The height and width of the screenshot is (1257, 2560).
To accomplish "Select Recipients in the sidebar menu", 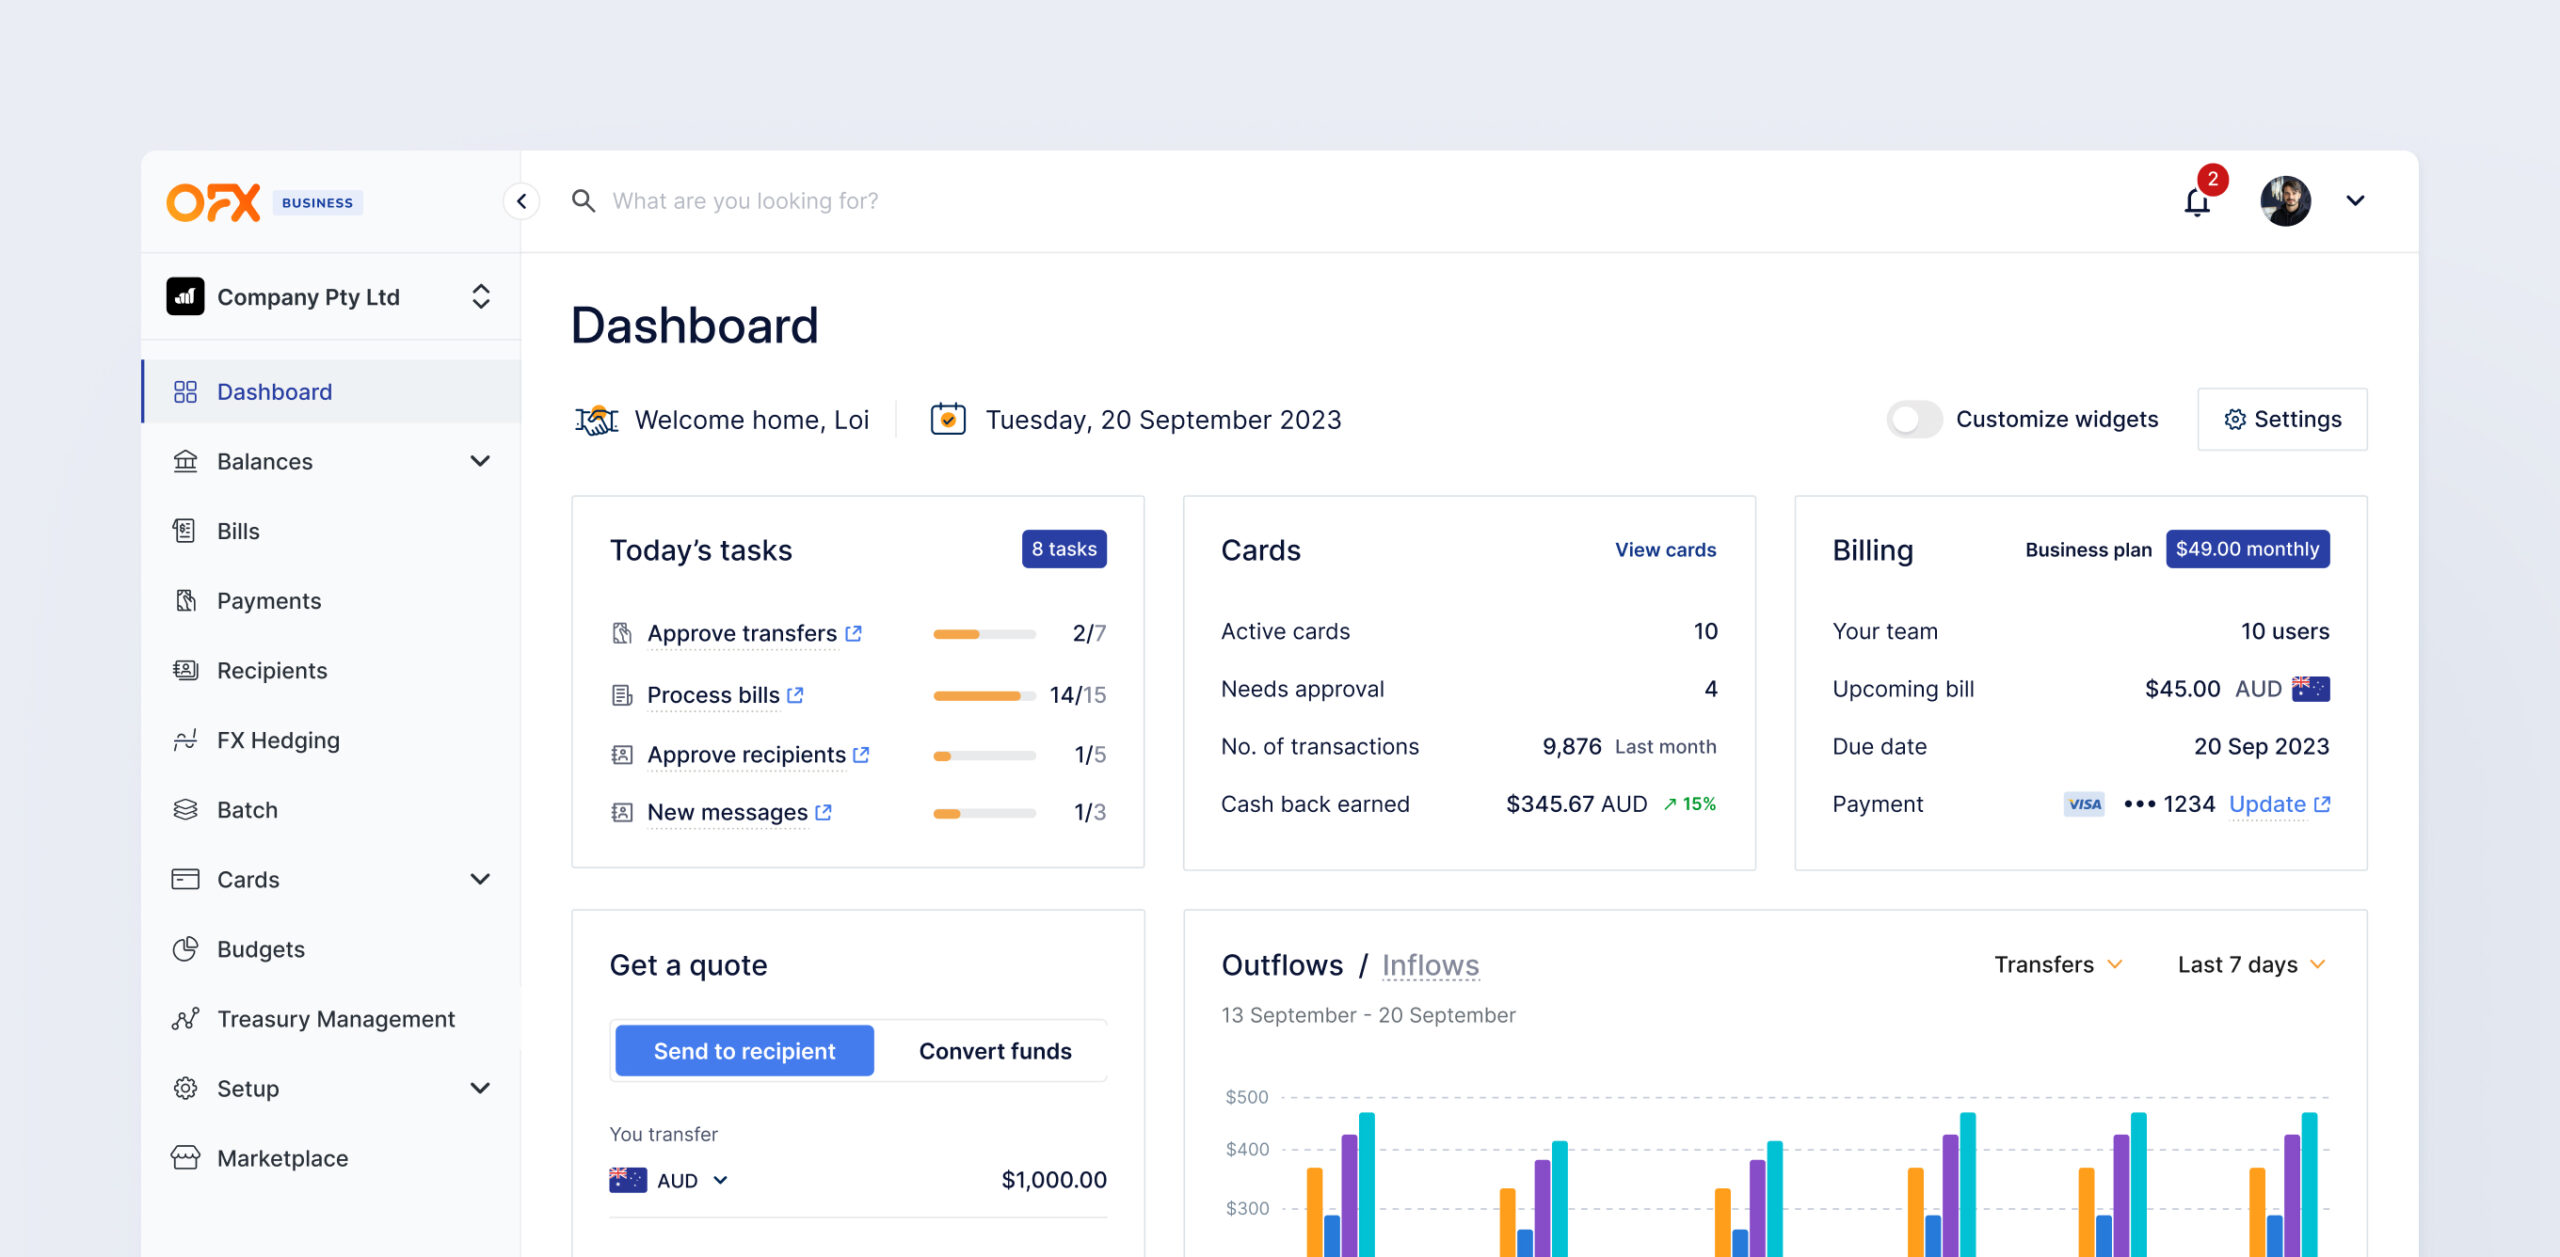I will 271,671.
